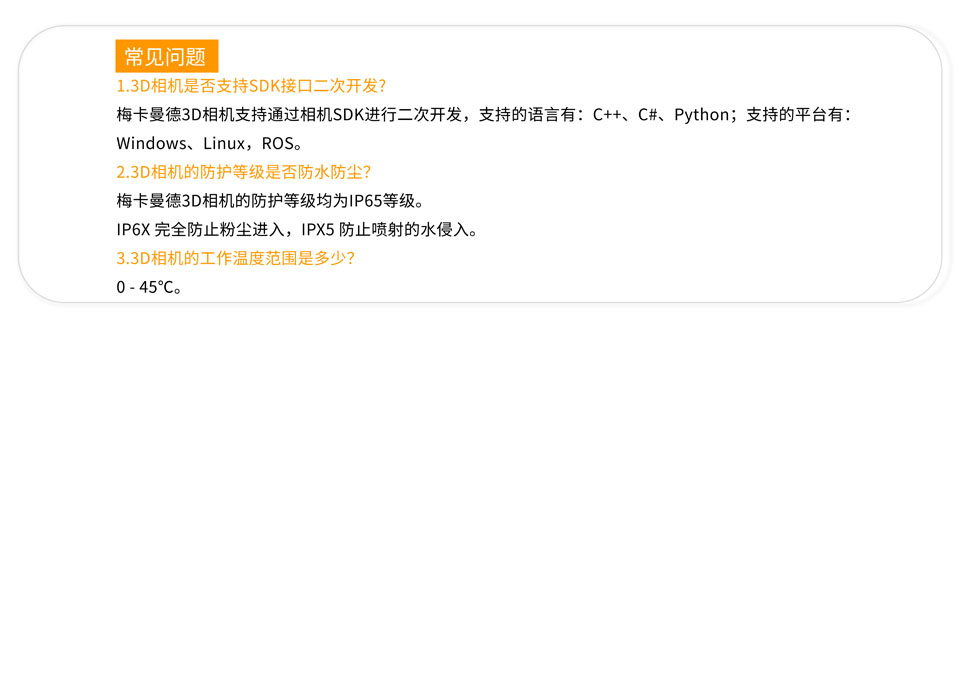Viewport: 960px width, 679px height.
Task: Click "Linux" in the platform list
Action: [224, 144]
